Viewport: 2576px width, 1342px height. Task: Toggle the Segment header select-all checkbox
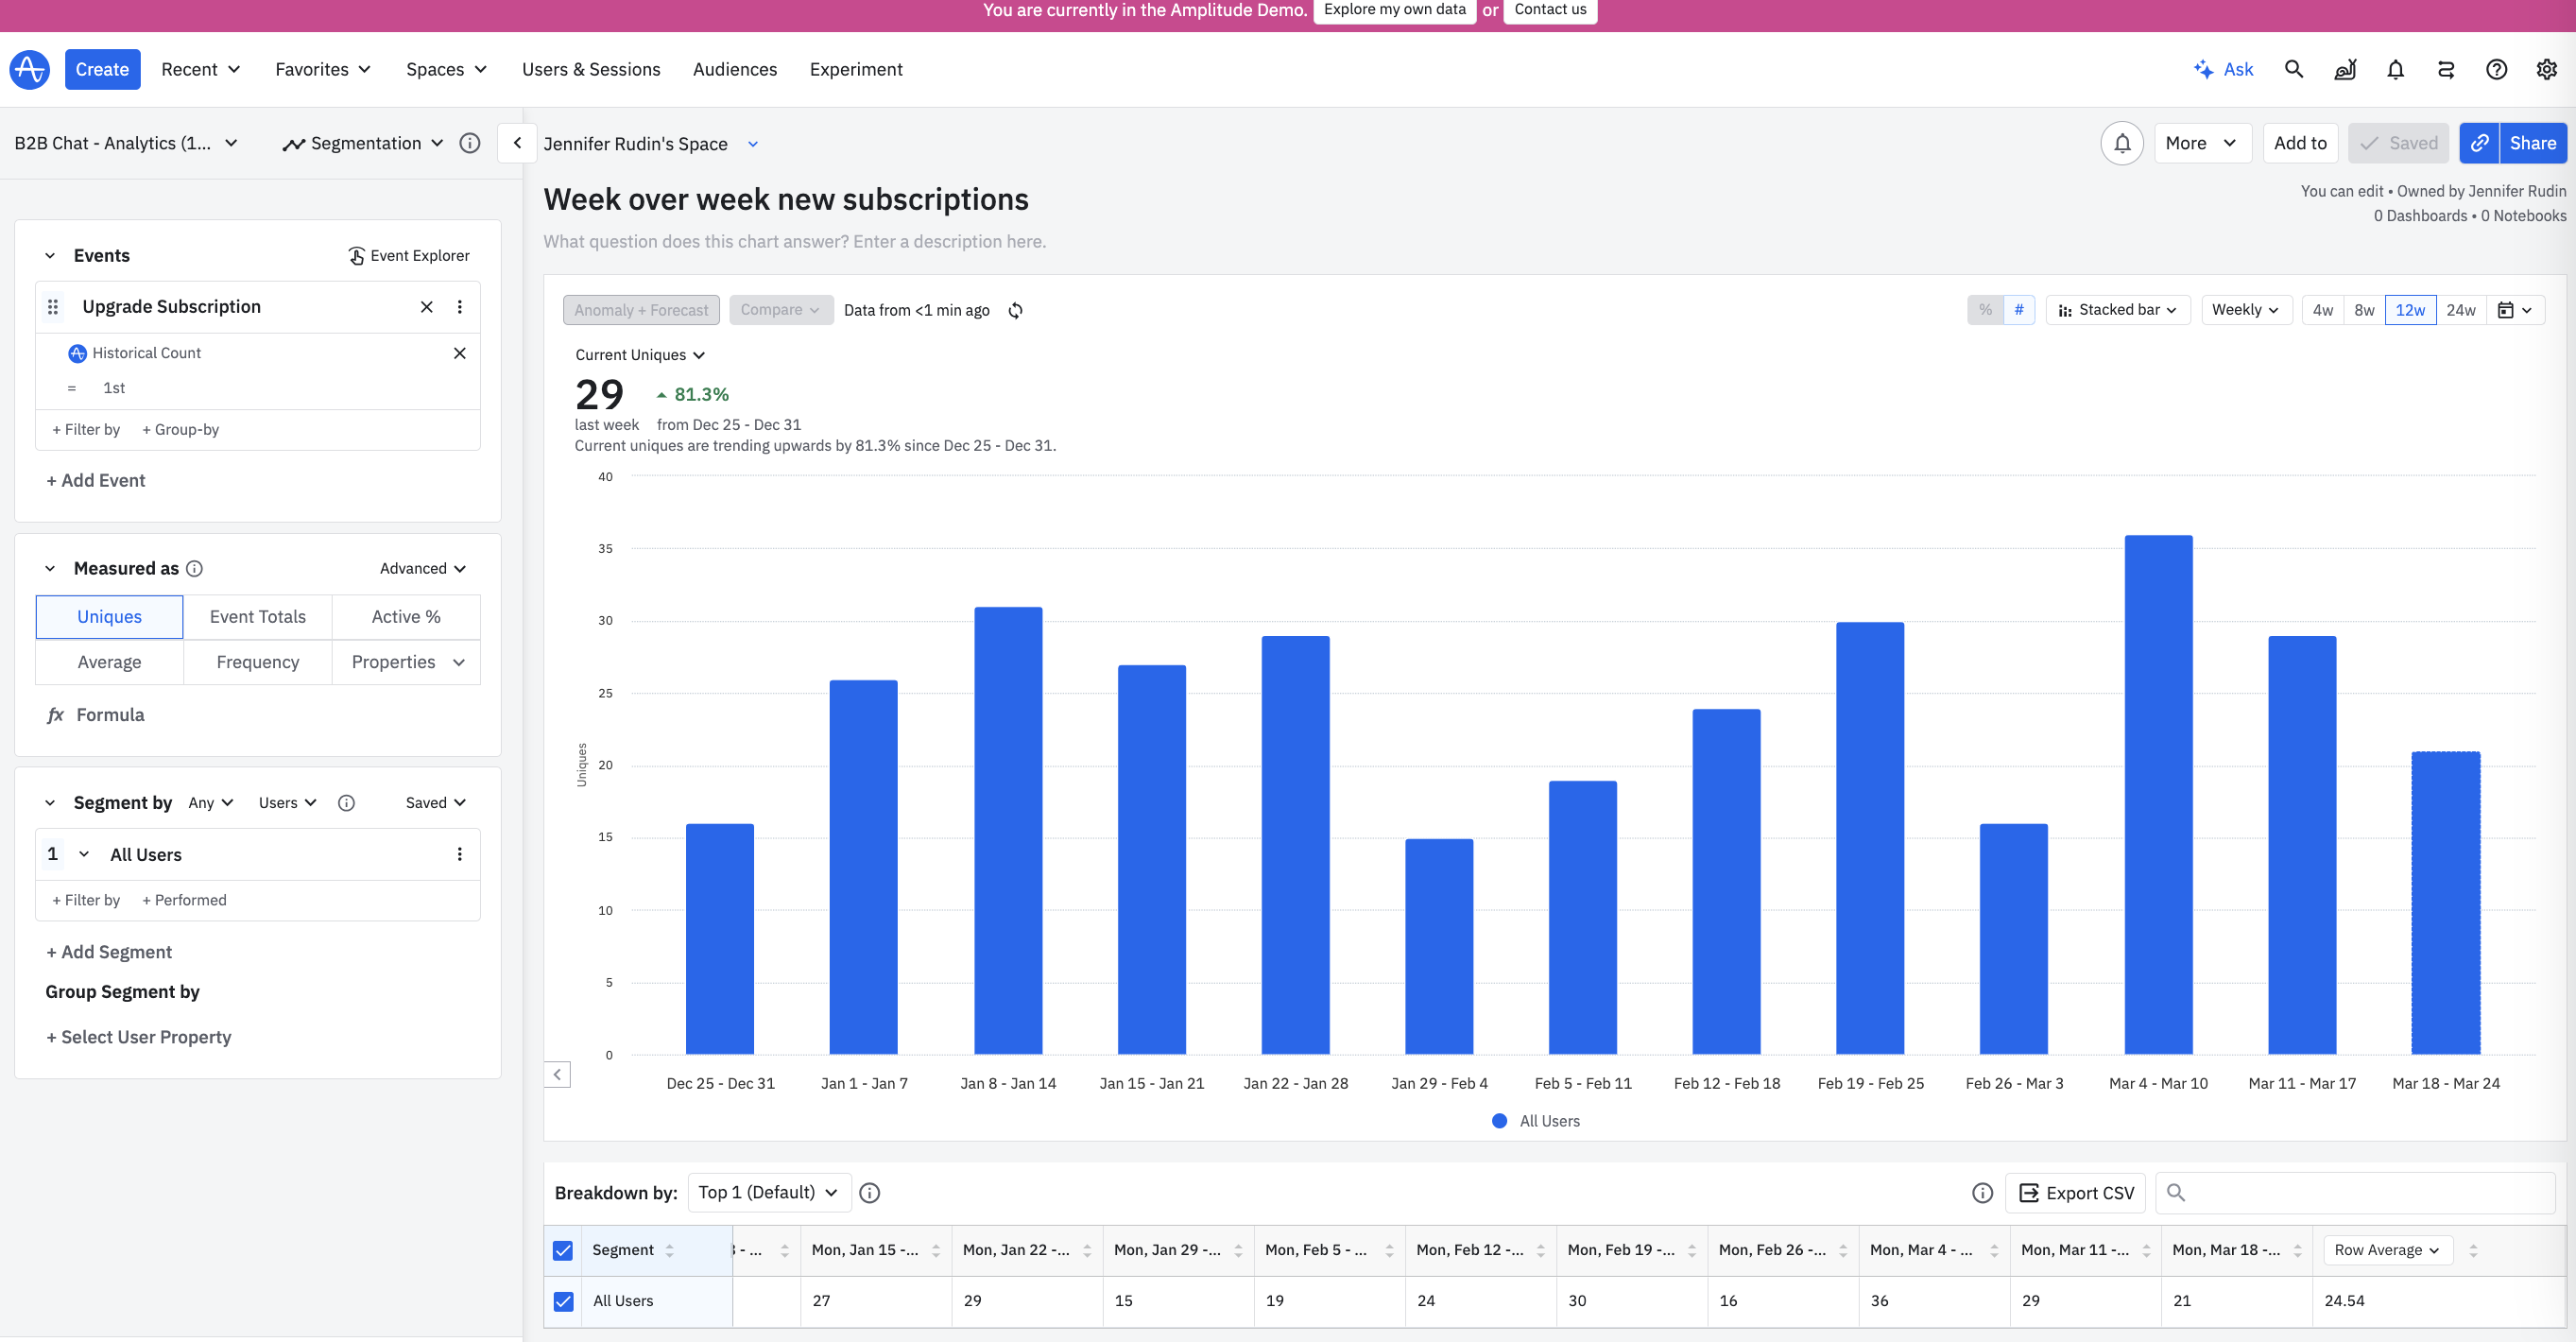point(563,1250)
